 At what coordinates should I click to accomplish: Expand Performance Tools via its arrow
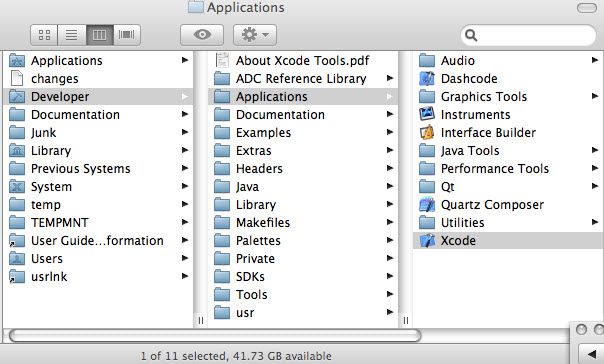595,168
